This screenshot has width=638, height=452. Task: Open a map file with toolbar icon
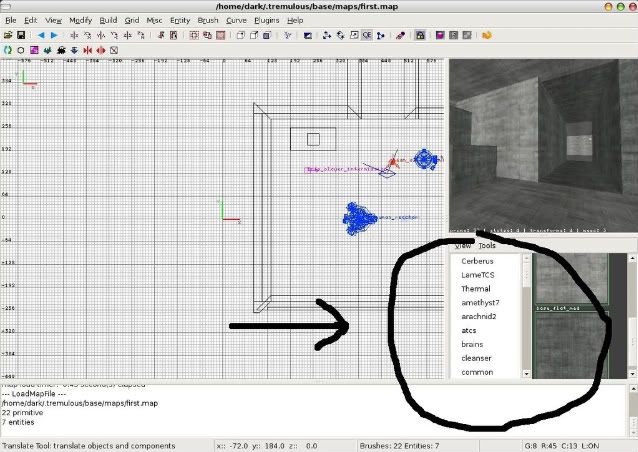(x=8, y=35)
